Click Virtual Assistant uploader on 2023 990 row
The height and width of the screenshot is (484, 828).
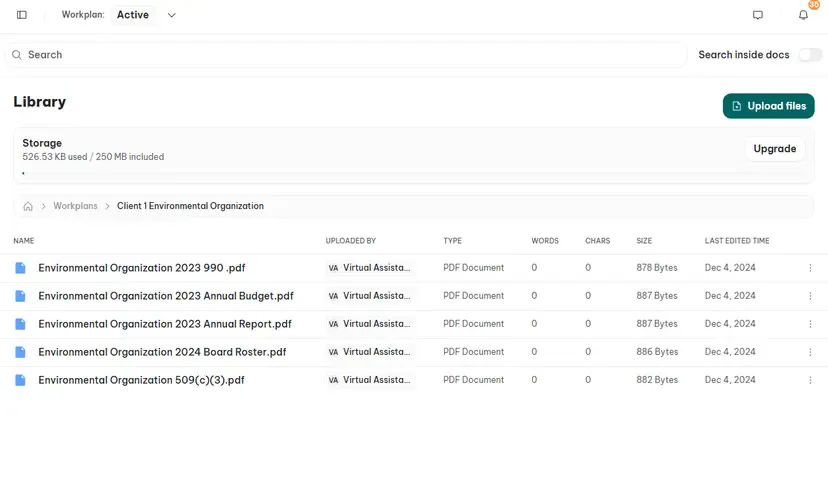(370, 268)
